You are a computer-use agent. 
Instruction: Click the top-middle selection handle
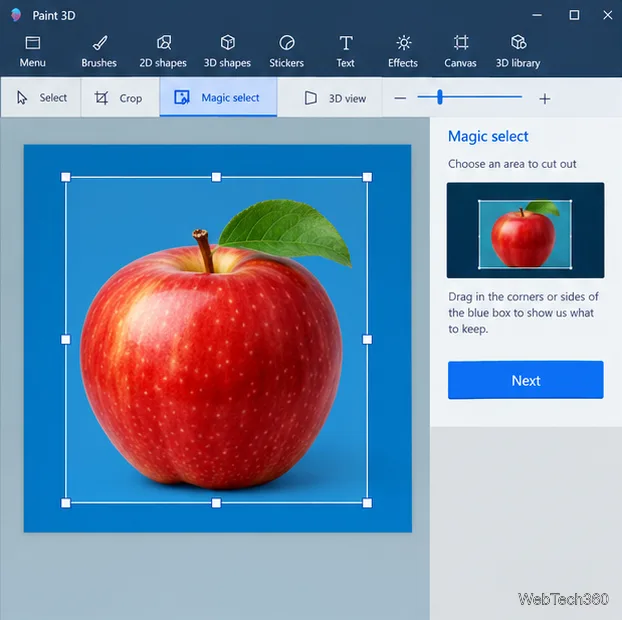(x=216, y=177)
